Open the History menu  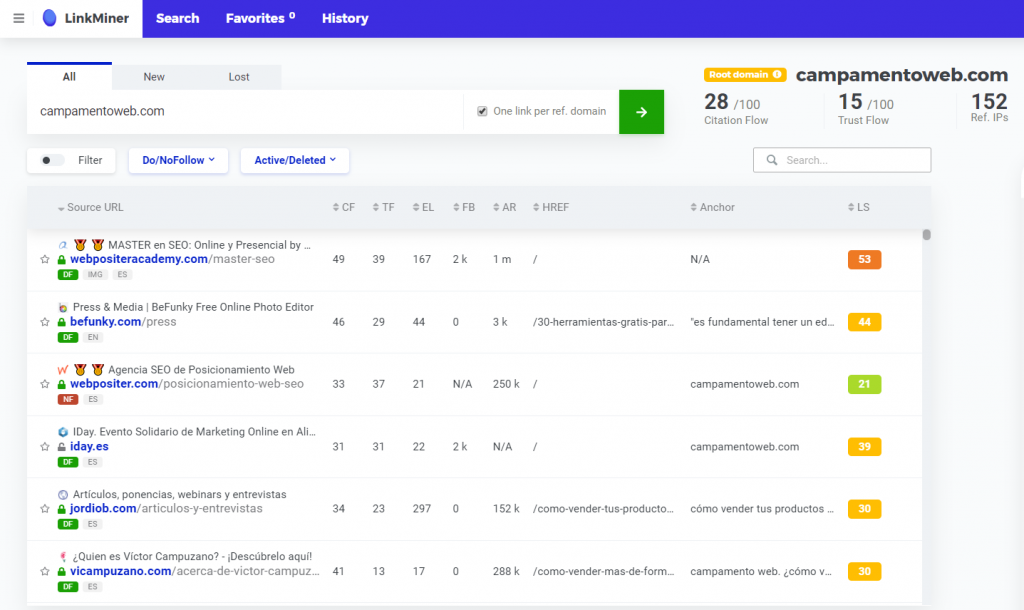pyautogui.click(x=345, y=18)
